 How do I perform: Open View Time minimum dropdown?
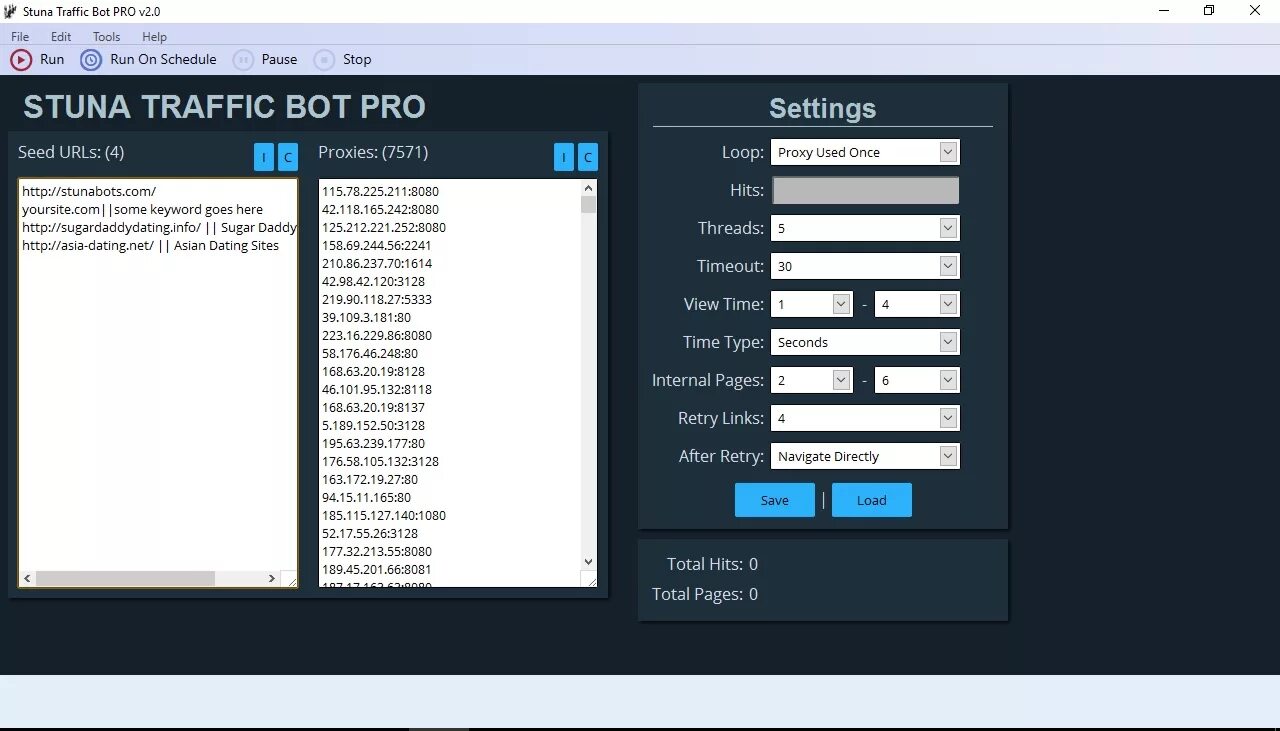pyautogui.click(x=841, y=304)
